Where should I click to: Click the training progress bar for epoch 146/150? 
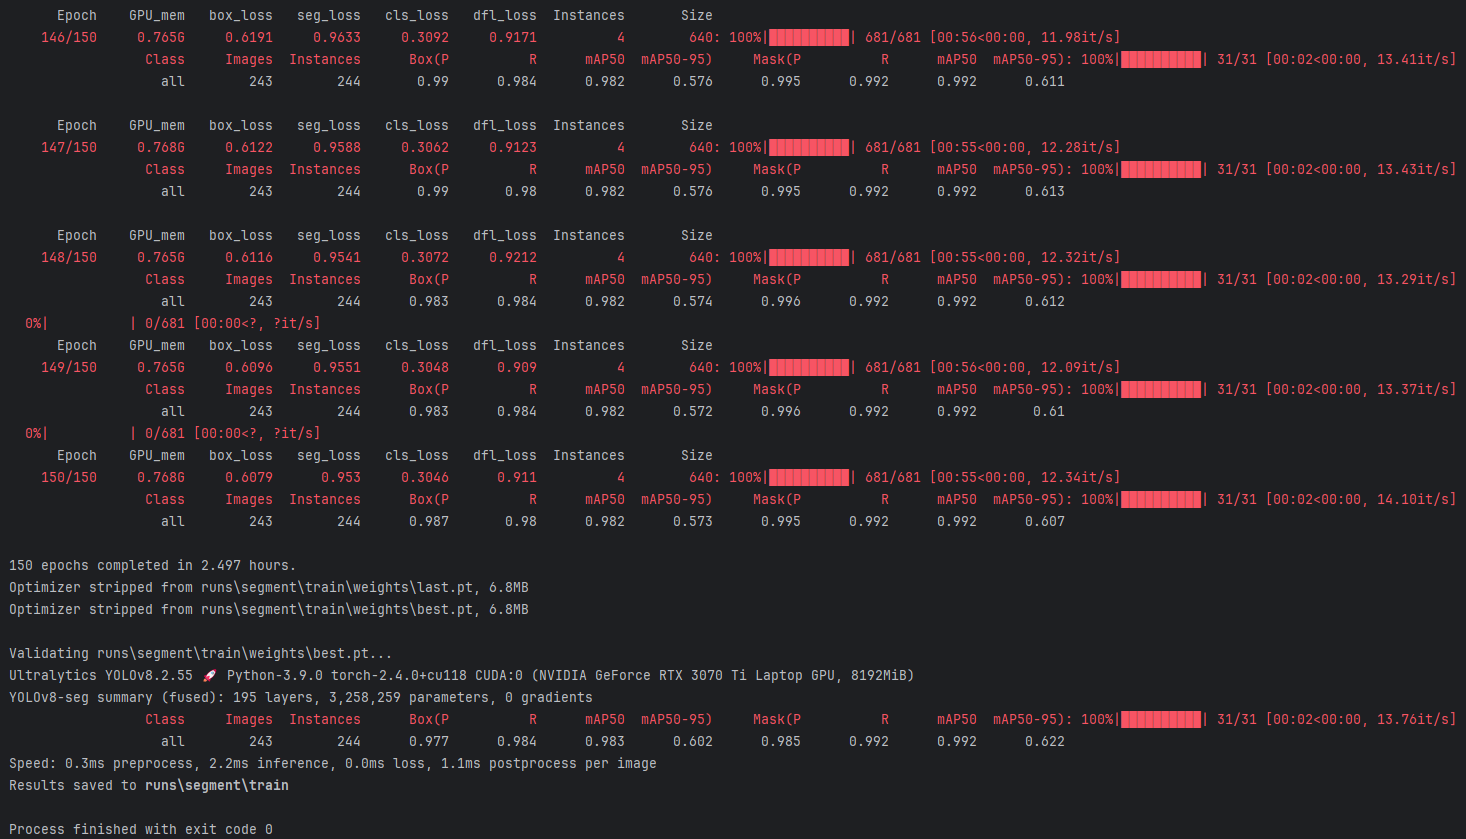pos(809,37)
